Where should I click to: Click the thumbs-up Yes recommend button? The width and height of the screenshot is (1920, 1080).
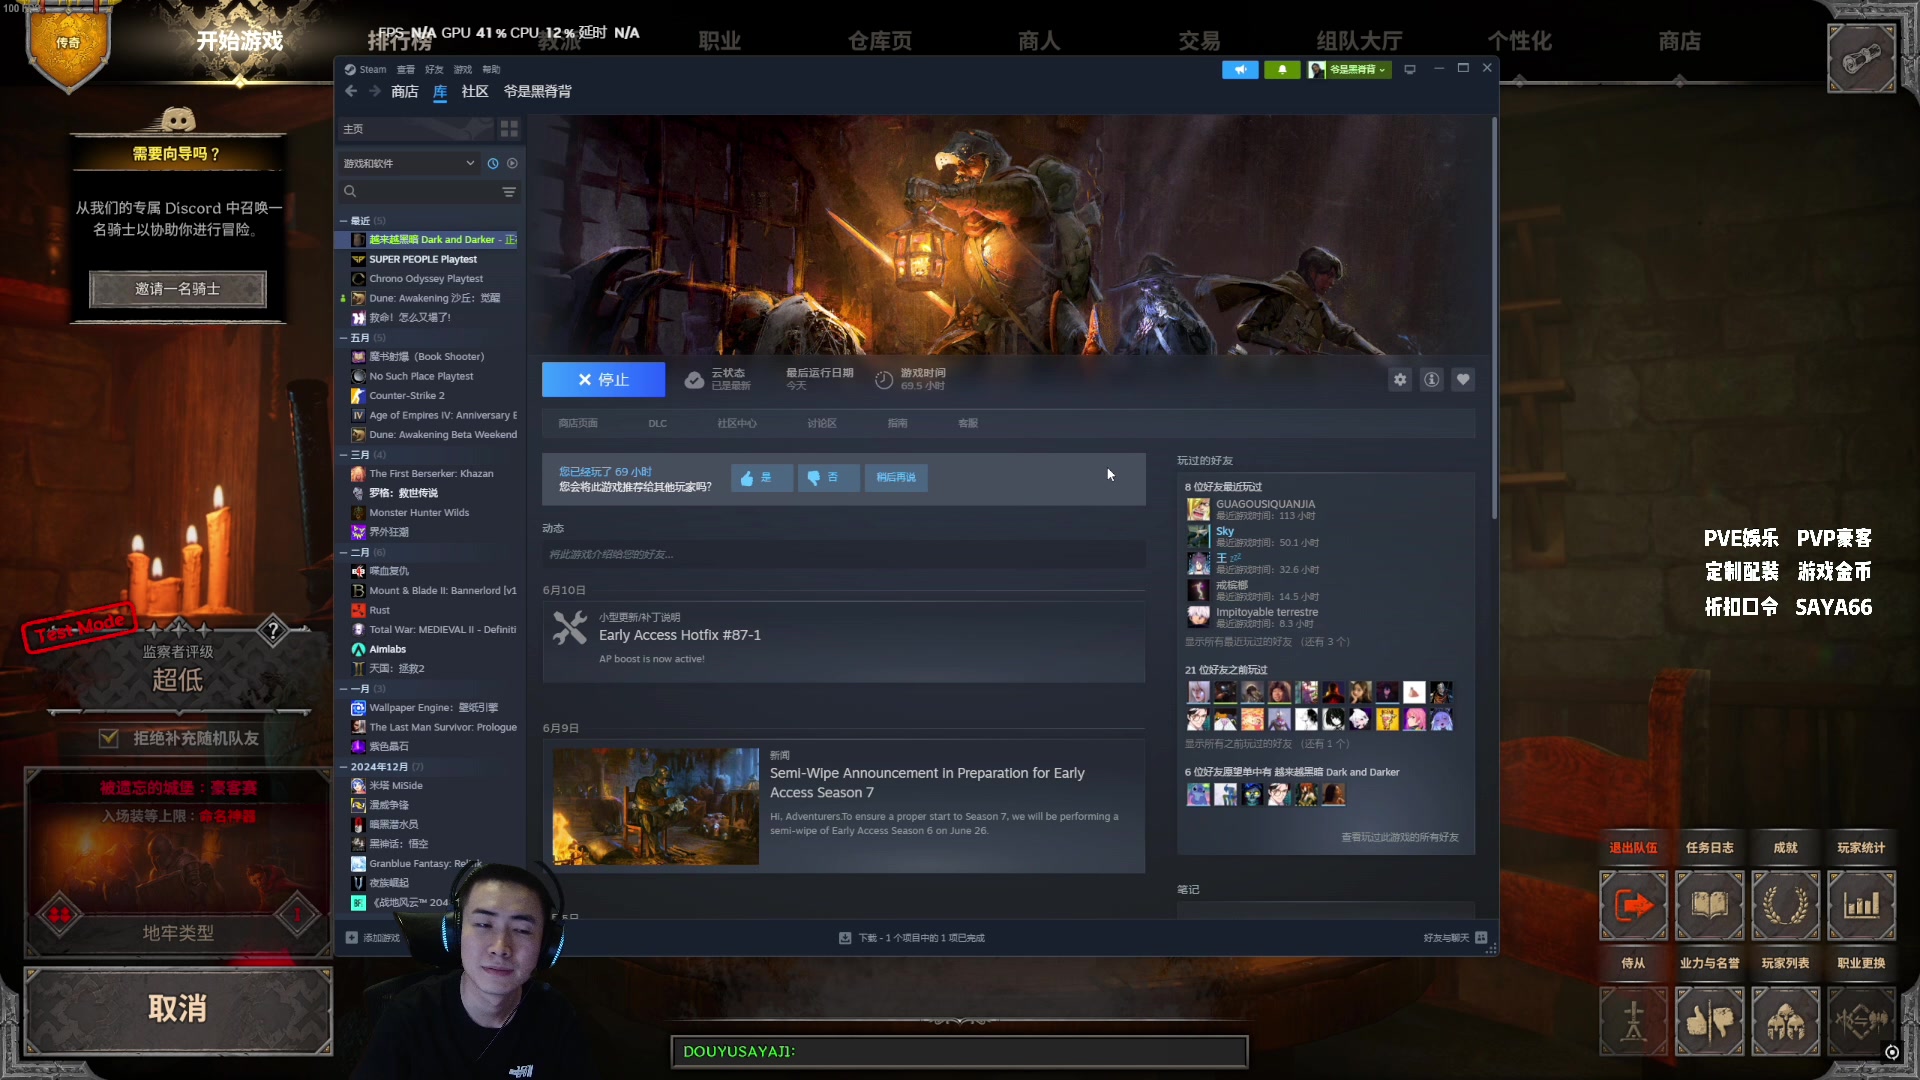761,478
